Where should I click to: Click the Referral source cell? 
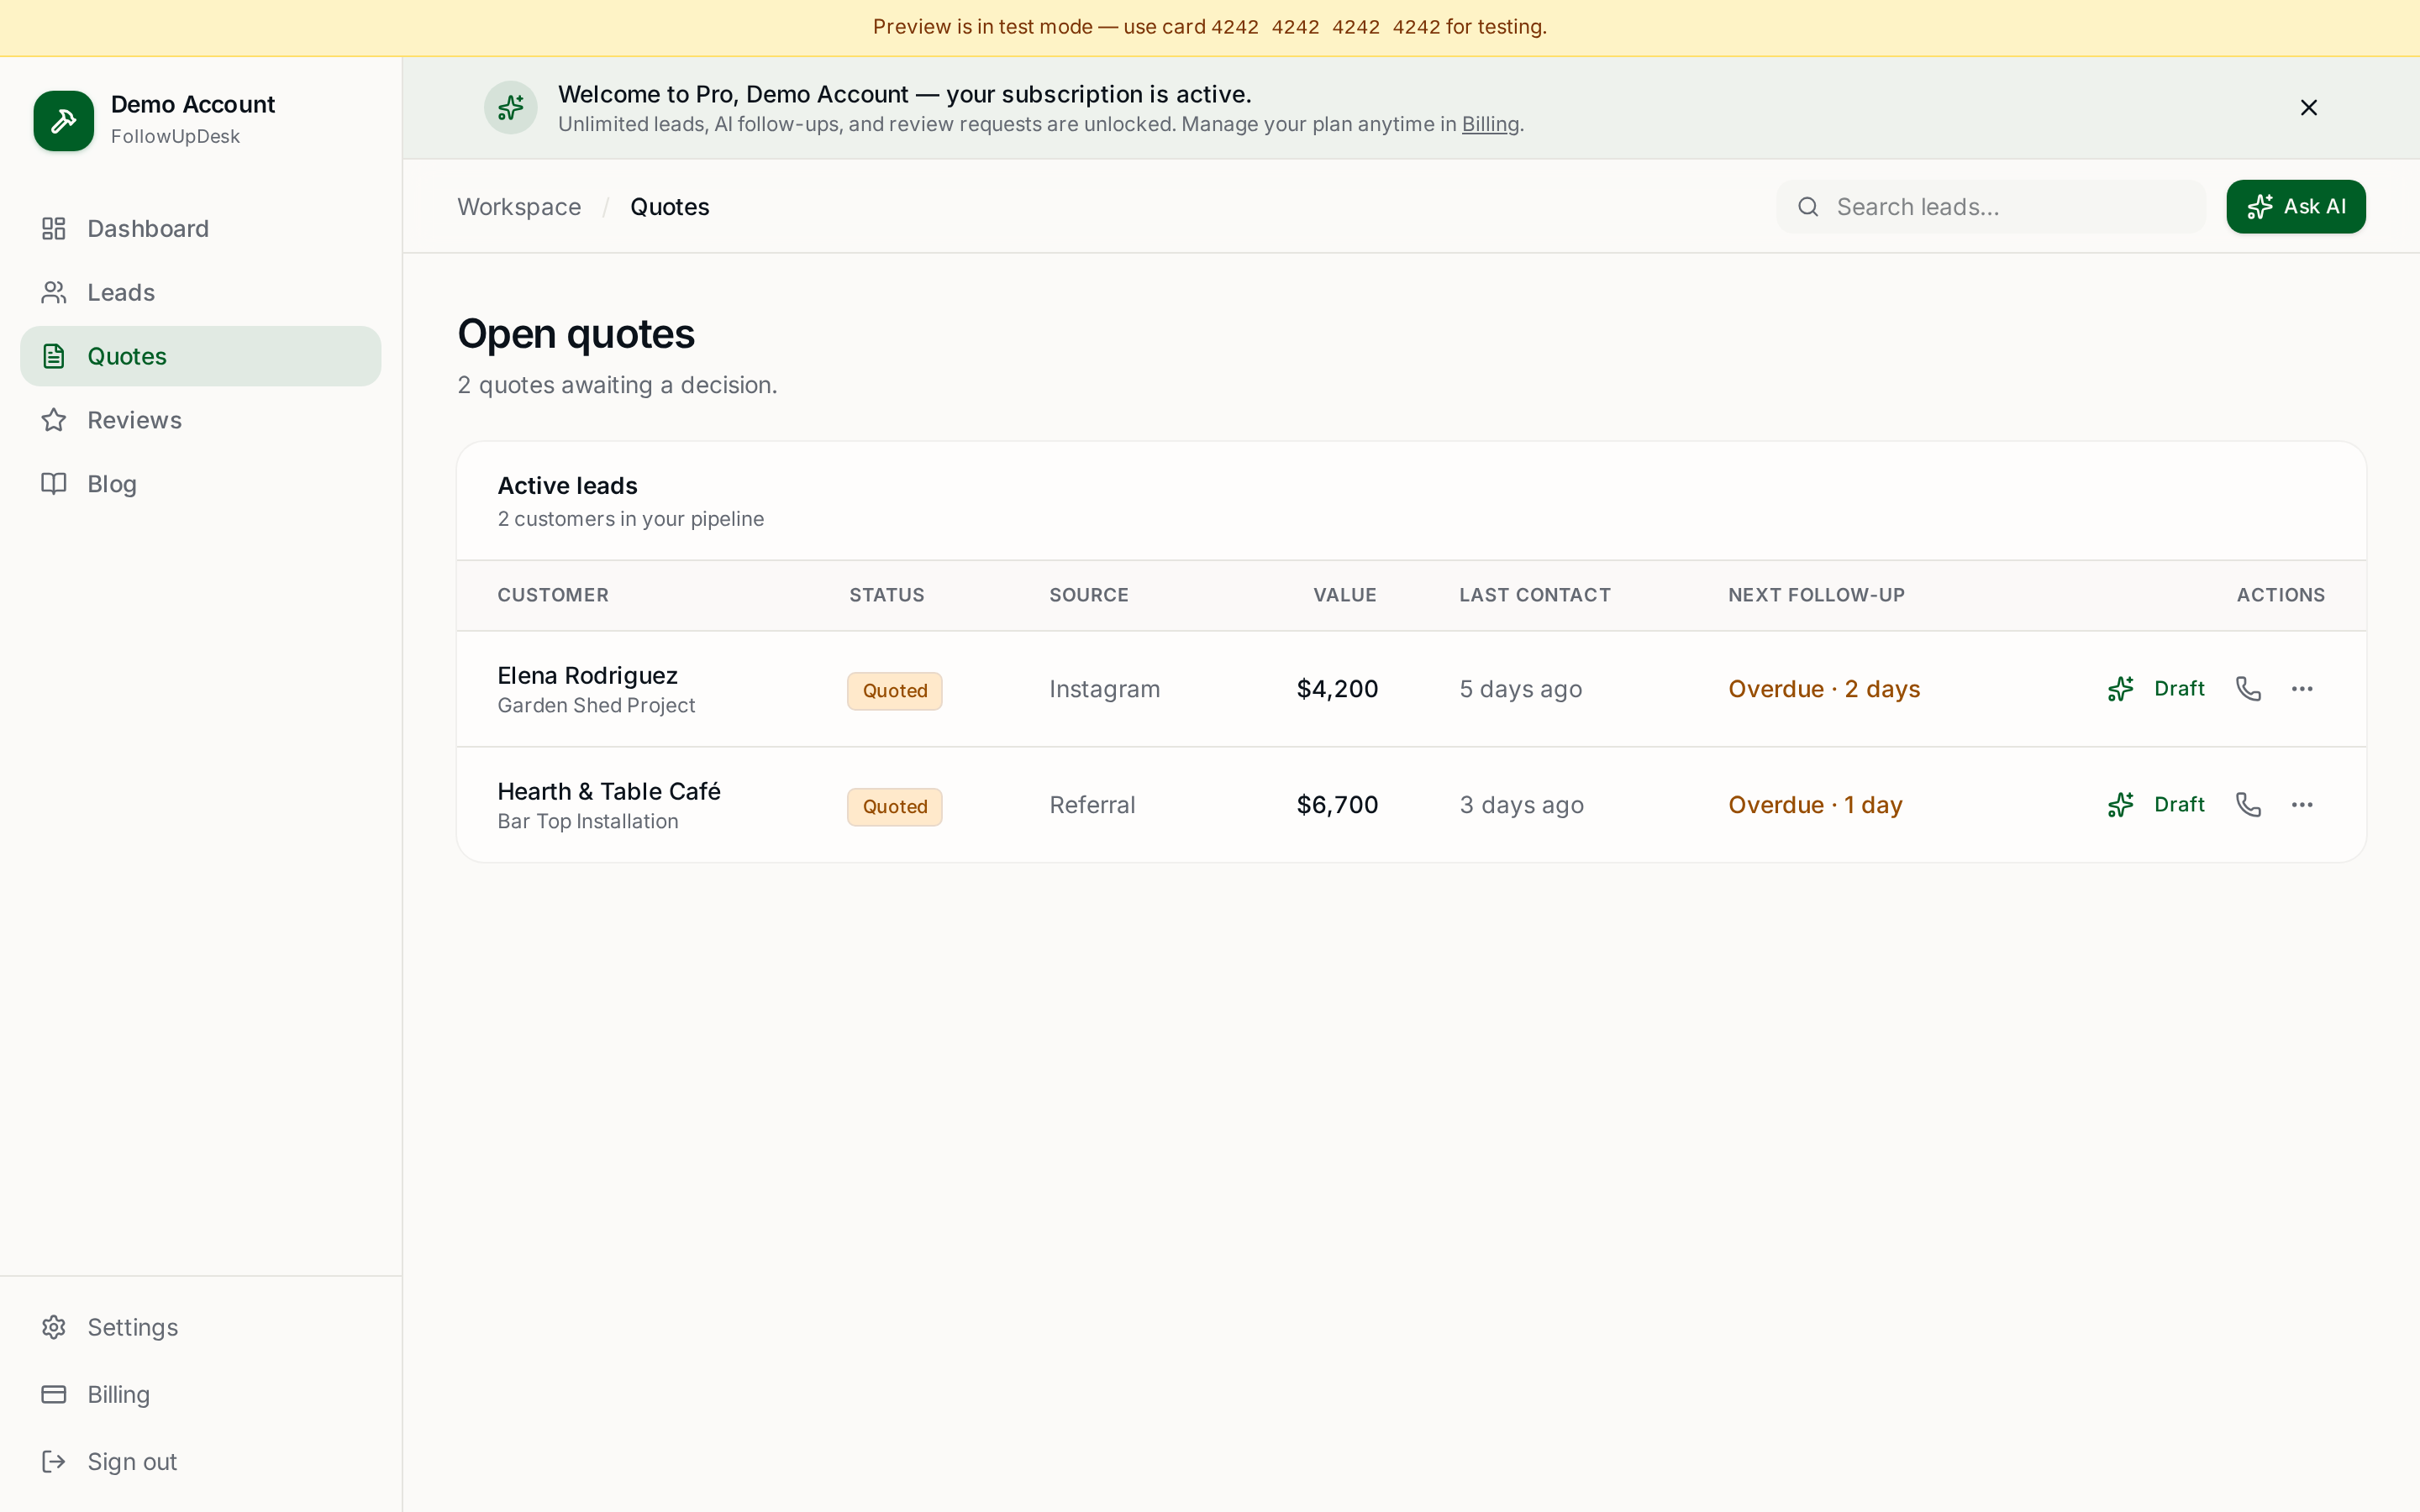(x=1092, y=805)
